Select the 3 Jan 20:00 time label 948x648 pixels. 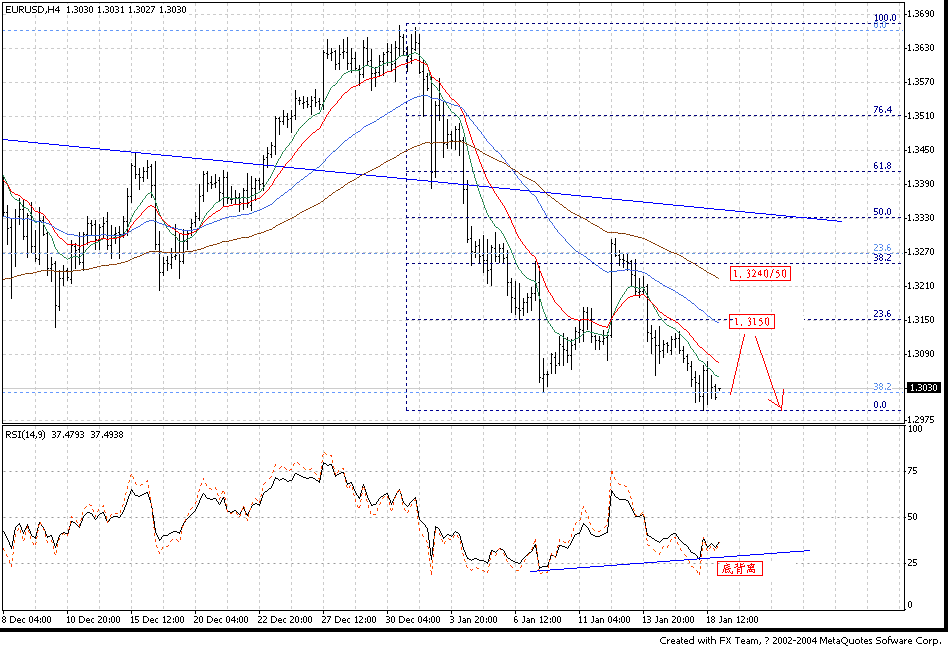click(473, 620)
